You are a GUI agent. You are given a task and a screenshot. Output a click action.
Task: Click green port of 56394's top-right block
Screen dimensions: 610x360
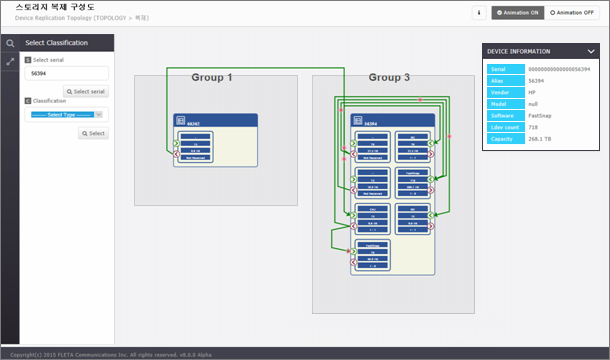[431, 144]
